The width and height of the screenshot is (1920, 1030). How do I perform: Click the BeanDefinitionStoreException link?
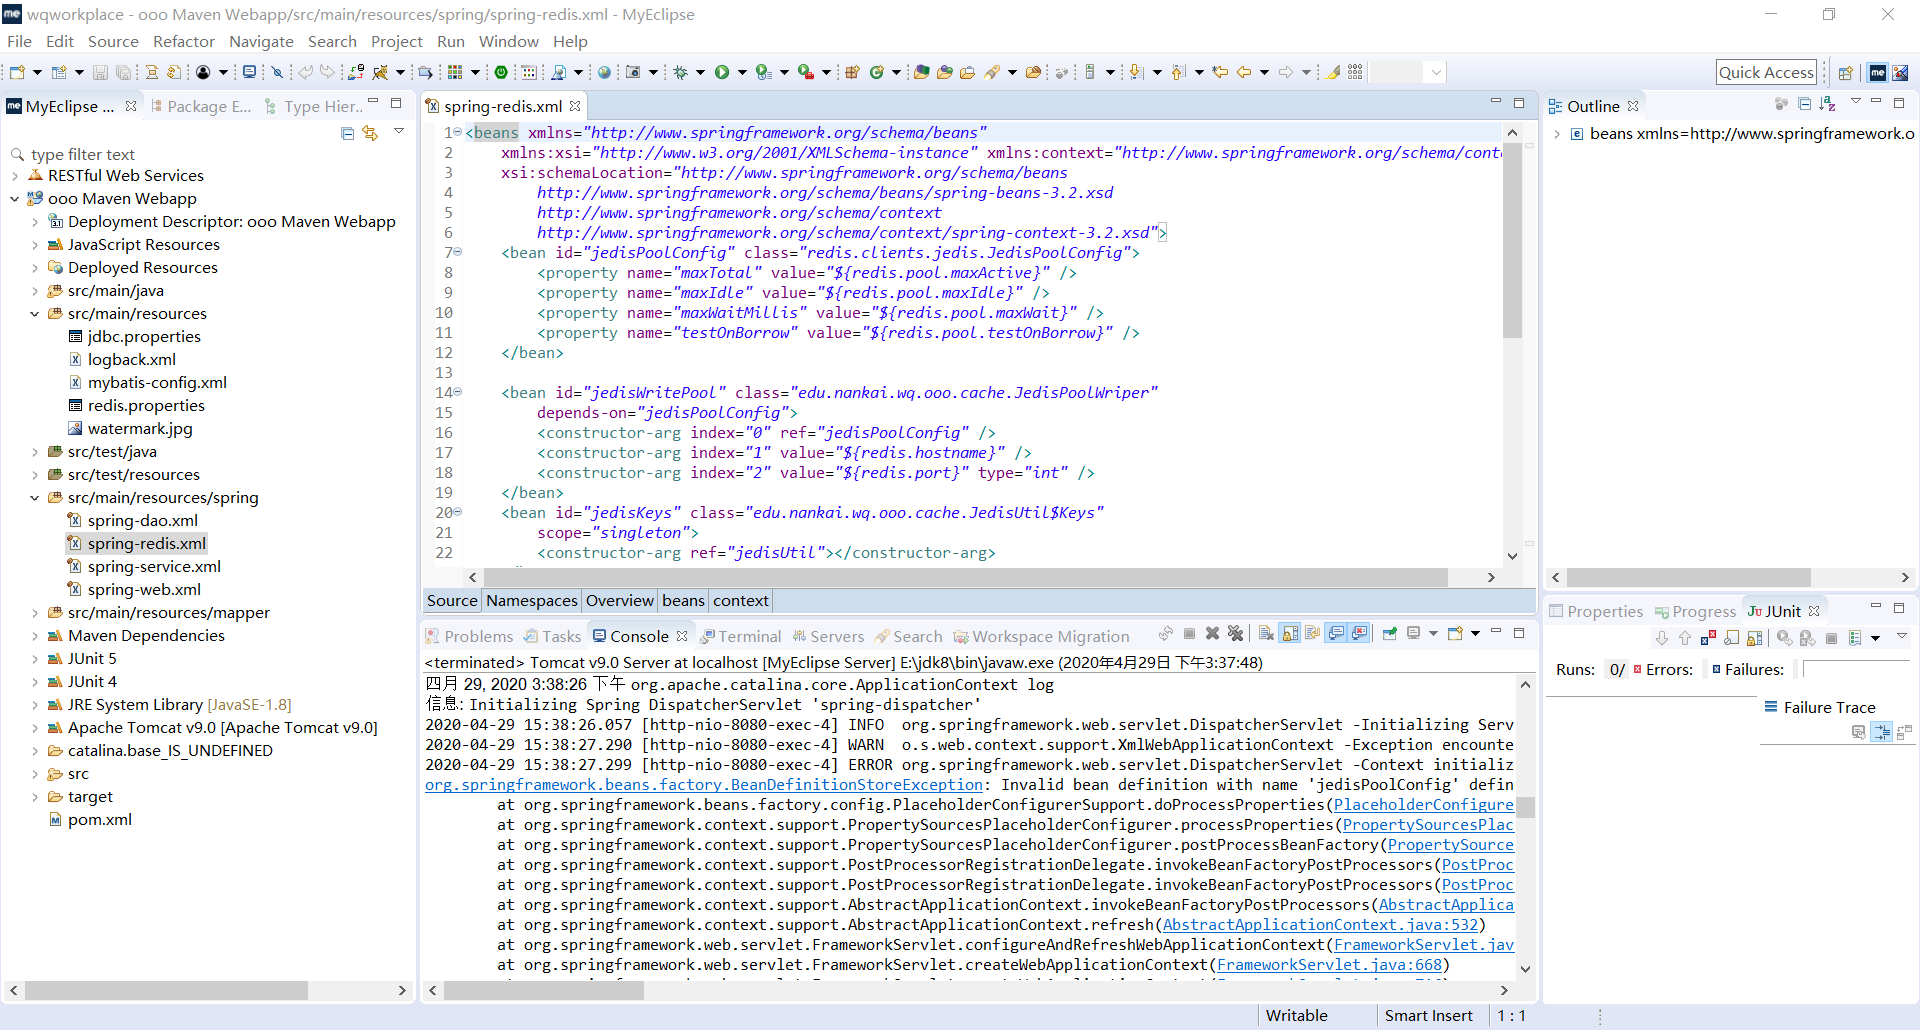click(x=704, y=785)
